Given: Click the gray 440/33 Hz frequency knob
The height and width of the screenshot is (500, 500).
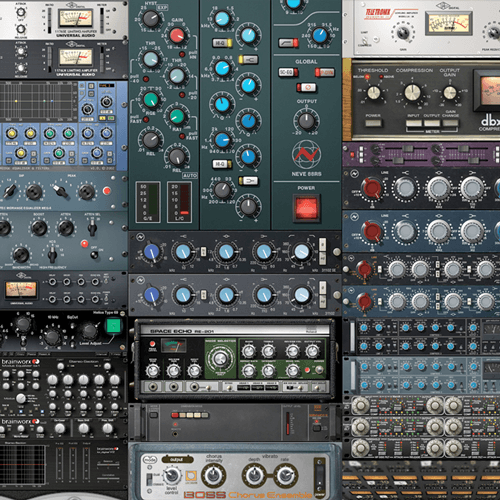Looking at the screenshot, I should point(222,190).
